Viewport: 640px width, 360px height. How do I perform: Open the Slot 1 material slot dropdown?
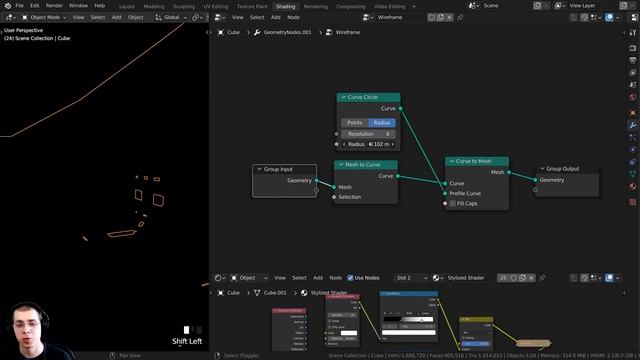pos(411,278)
